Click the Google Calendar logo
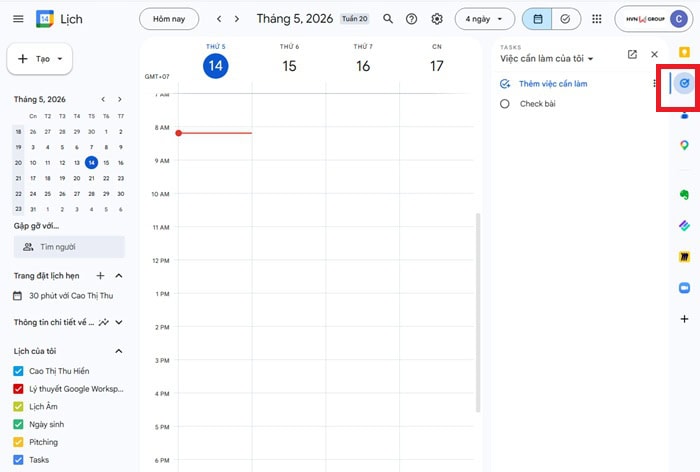 [x=45, y=19]
